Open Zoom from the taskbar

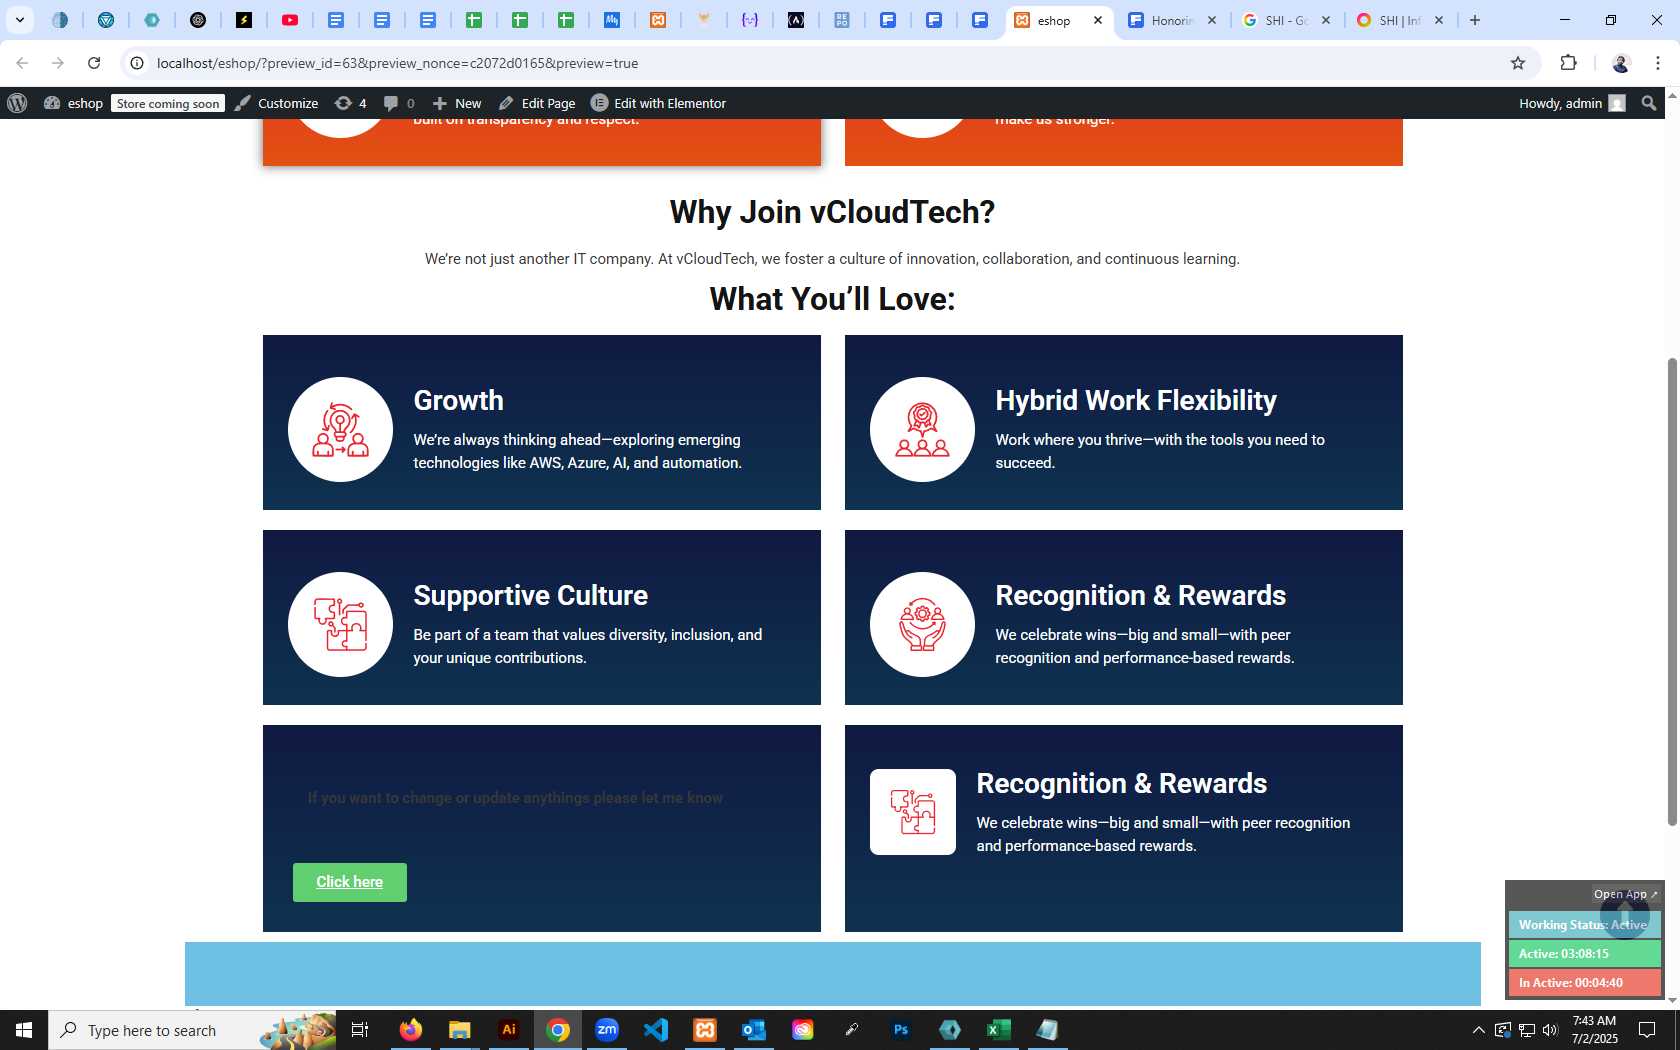click(x=607, y=1030)
